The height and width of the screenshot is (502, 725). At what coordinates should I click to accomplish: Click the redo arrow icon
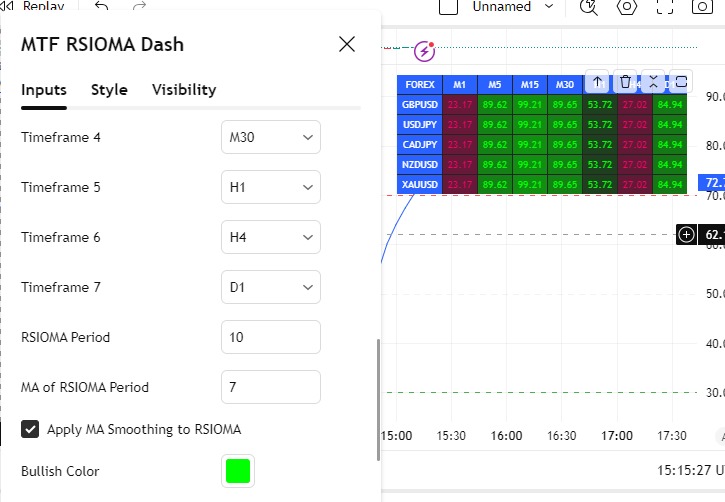coord(139,7)
